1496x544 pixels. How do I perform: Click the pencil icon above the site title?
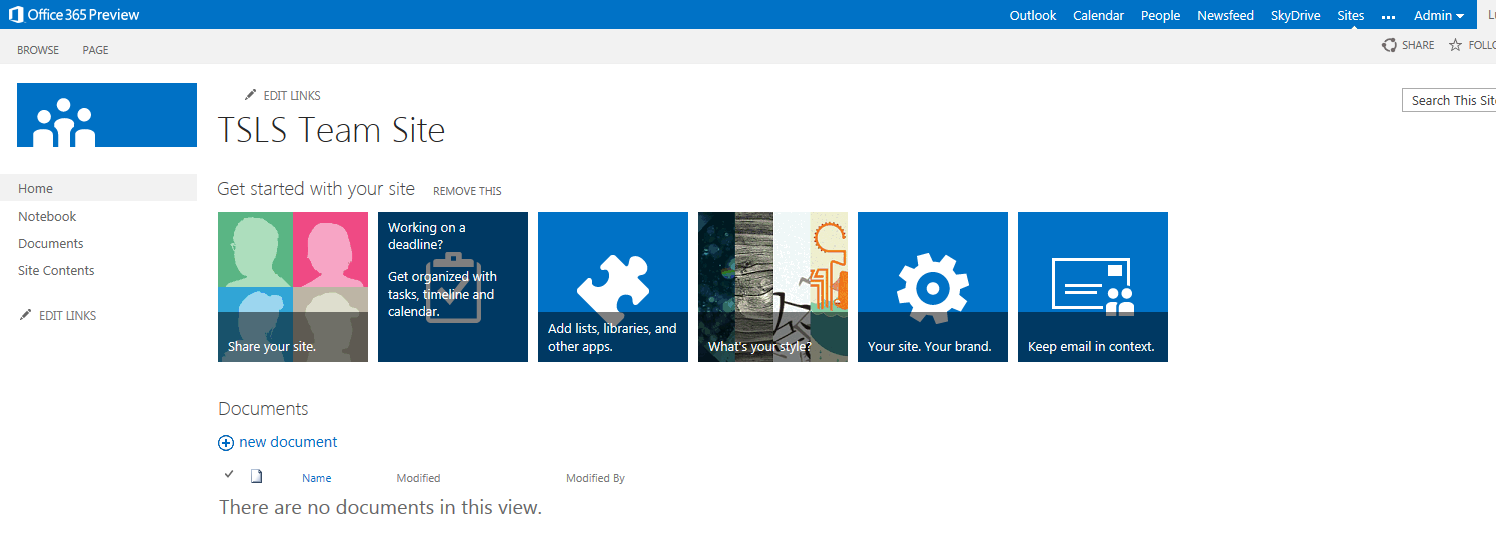pos(250,95)
